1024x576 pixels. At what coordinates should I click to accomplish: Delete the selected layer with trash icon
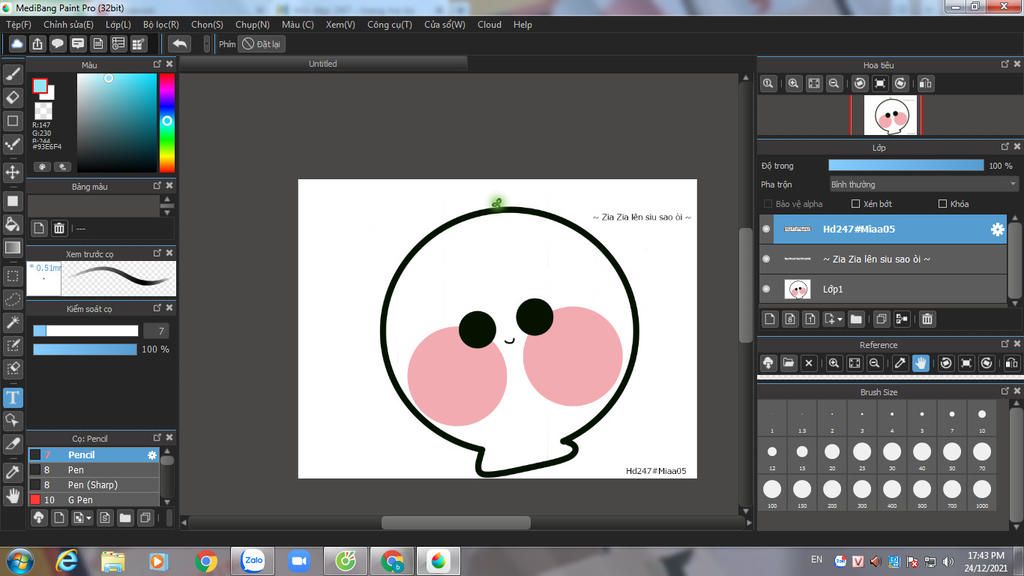point(927,319)
